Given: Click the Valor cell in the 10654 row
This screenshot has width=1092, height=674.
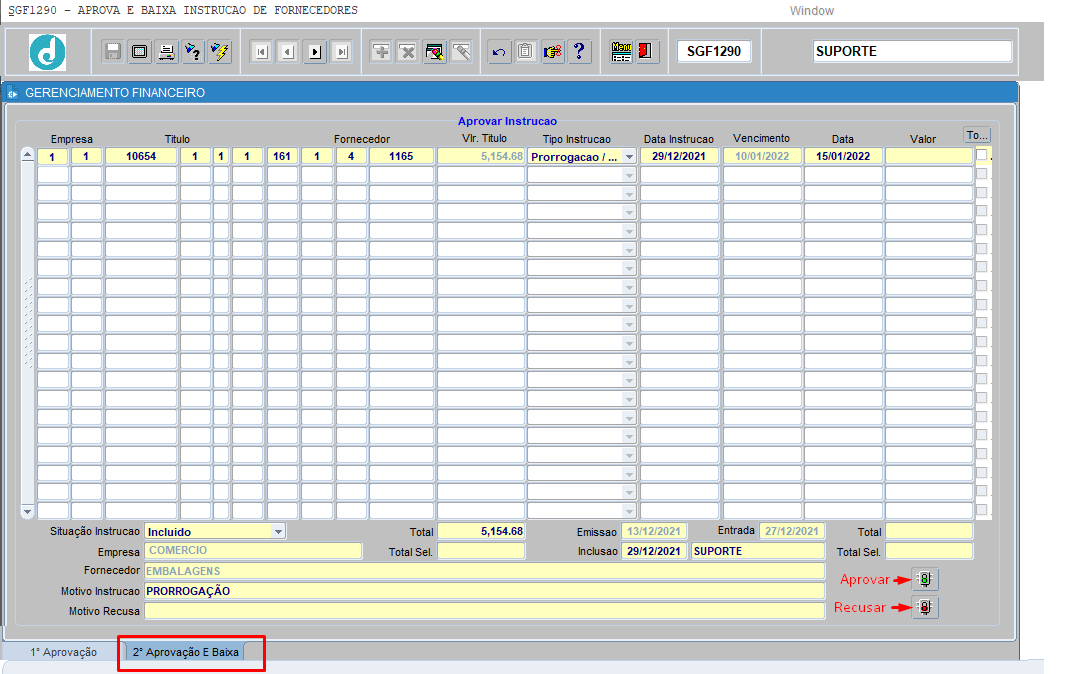Looking at the screenshot, I should (x=929, y=157).
